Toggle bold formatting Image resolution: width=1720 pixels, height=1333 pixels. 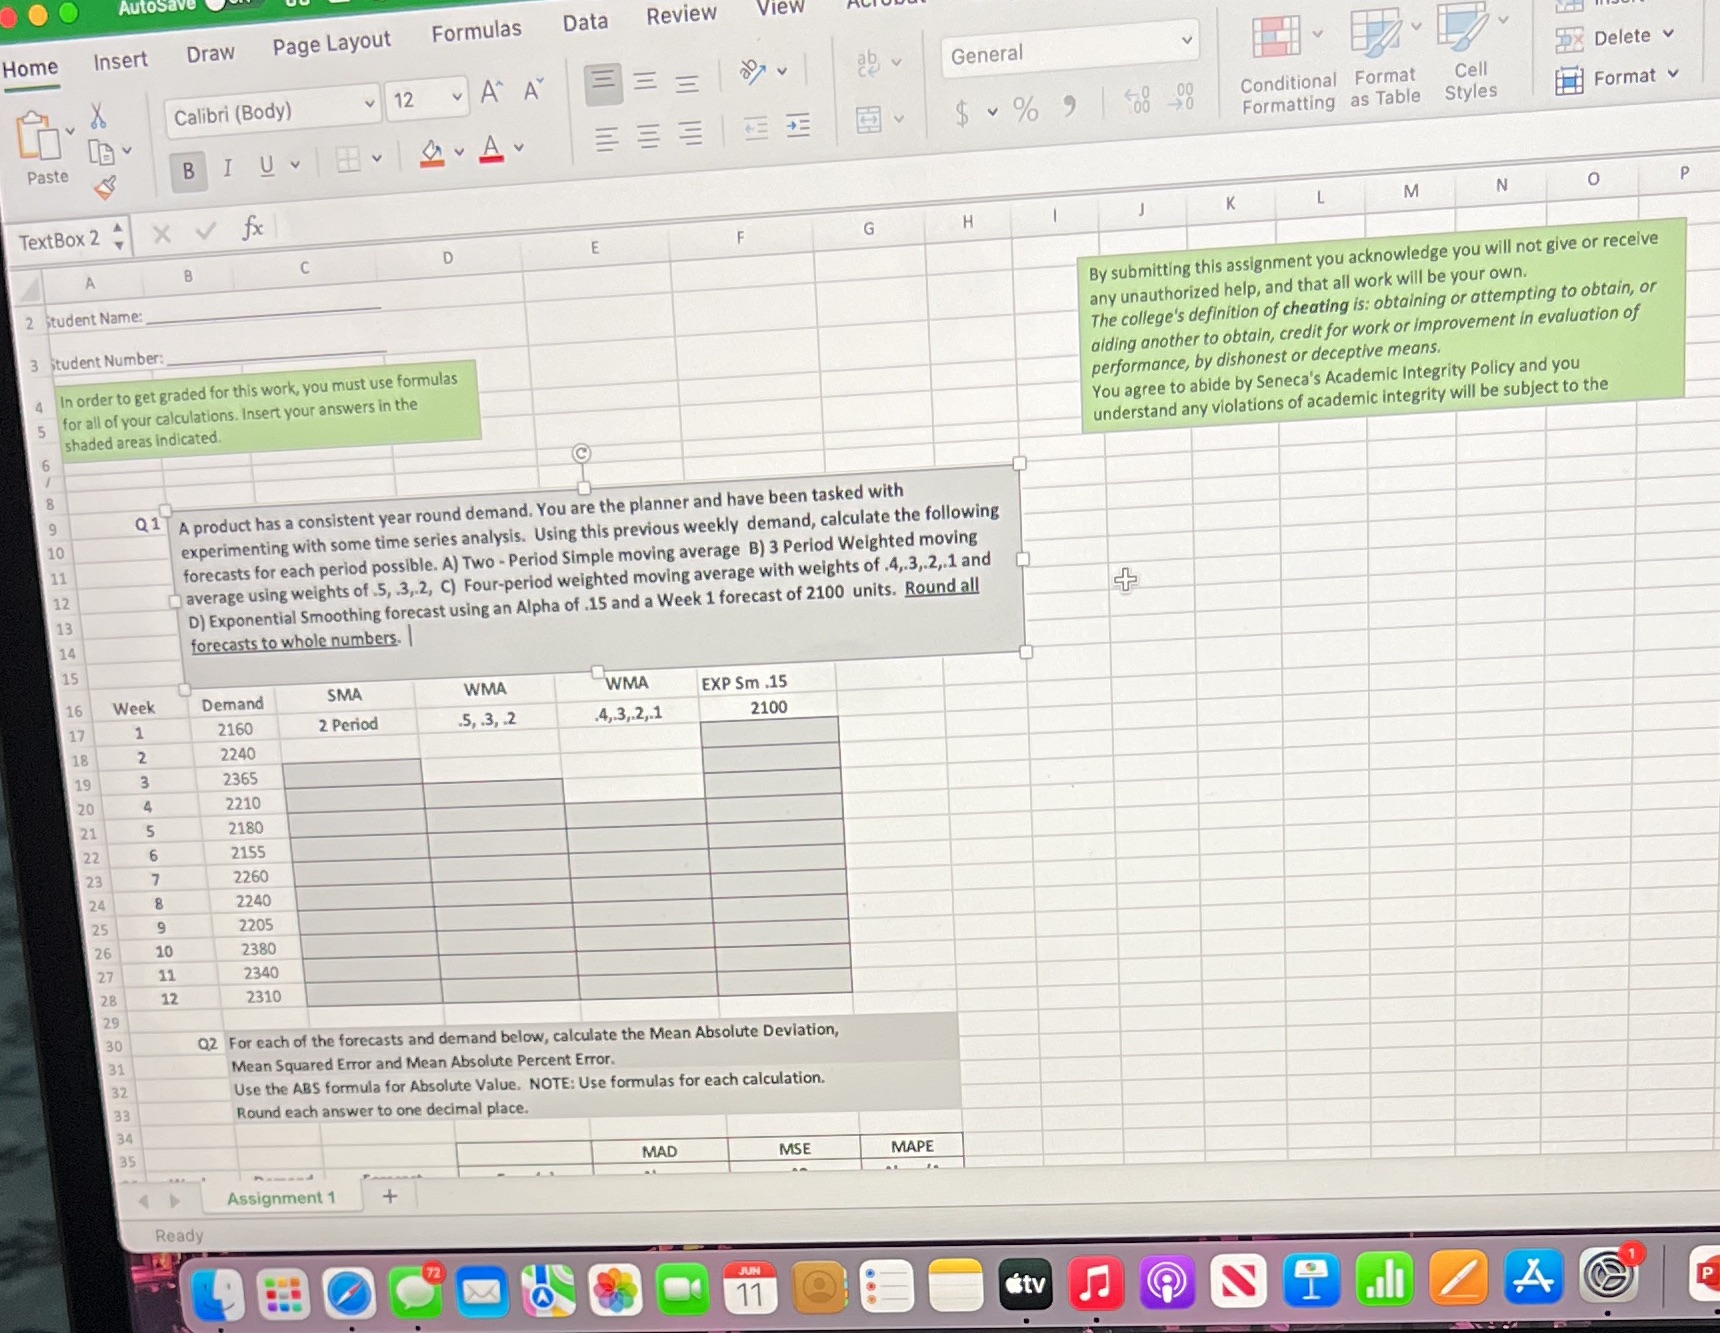tap(187, 171)
